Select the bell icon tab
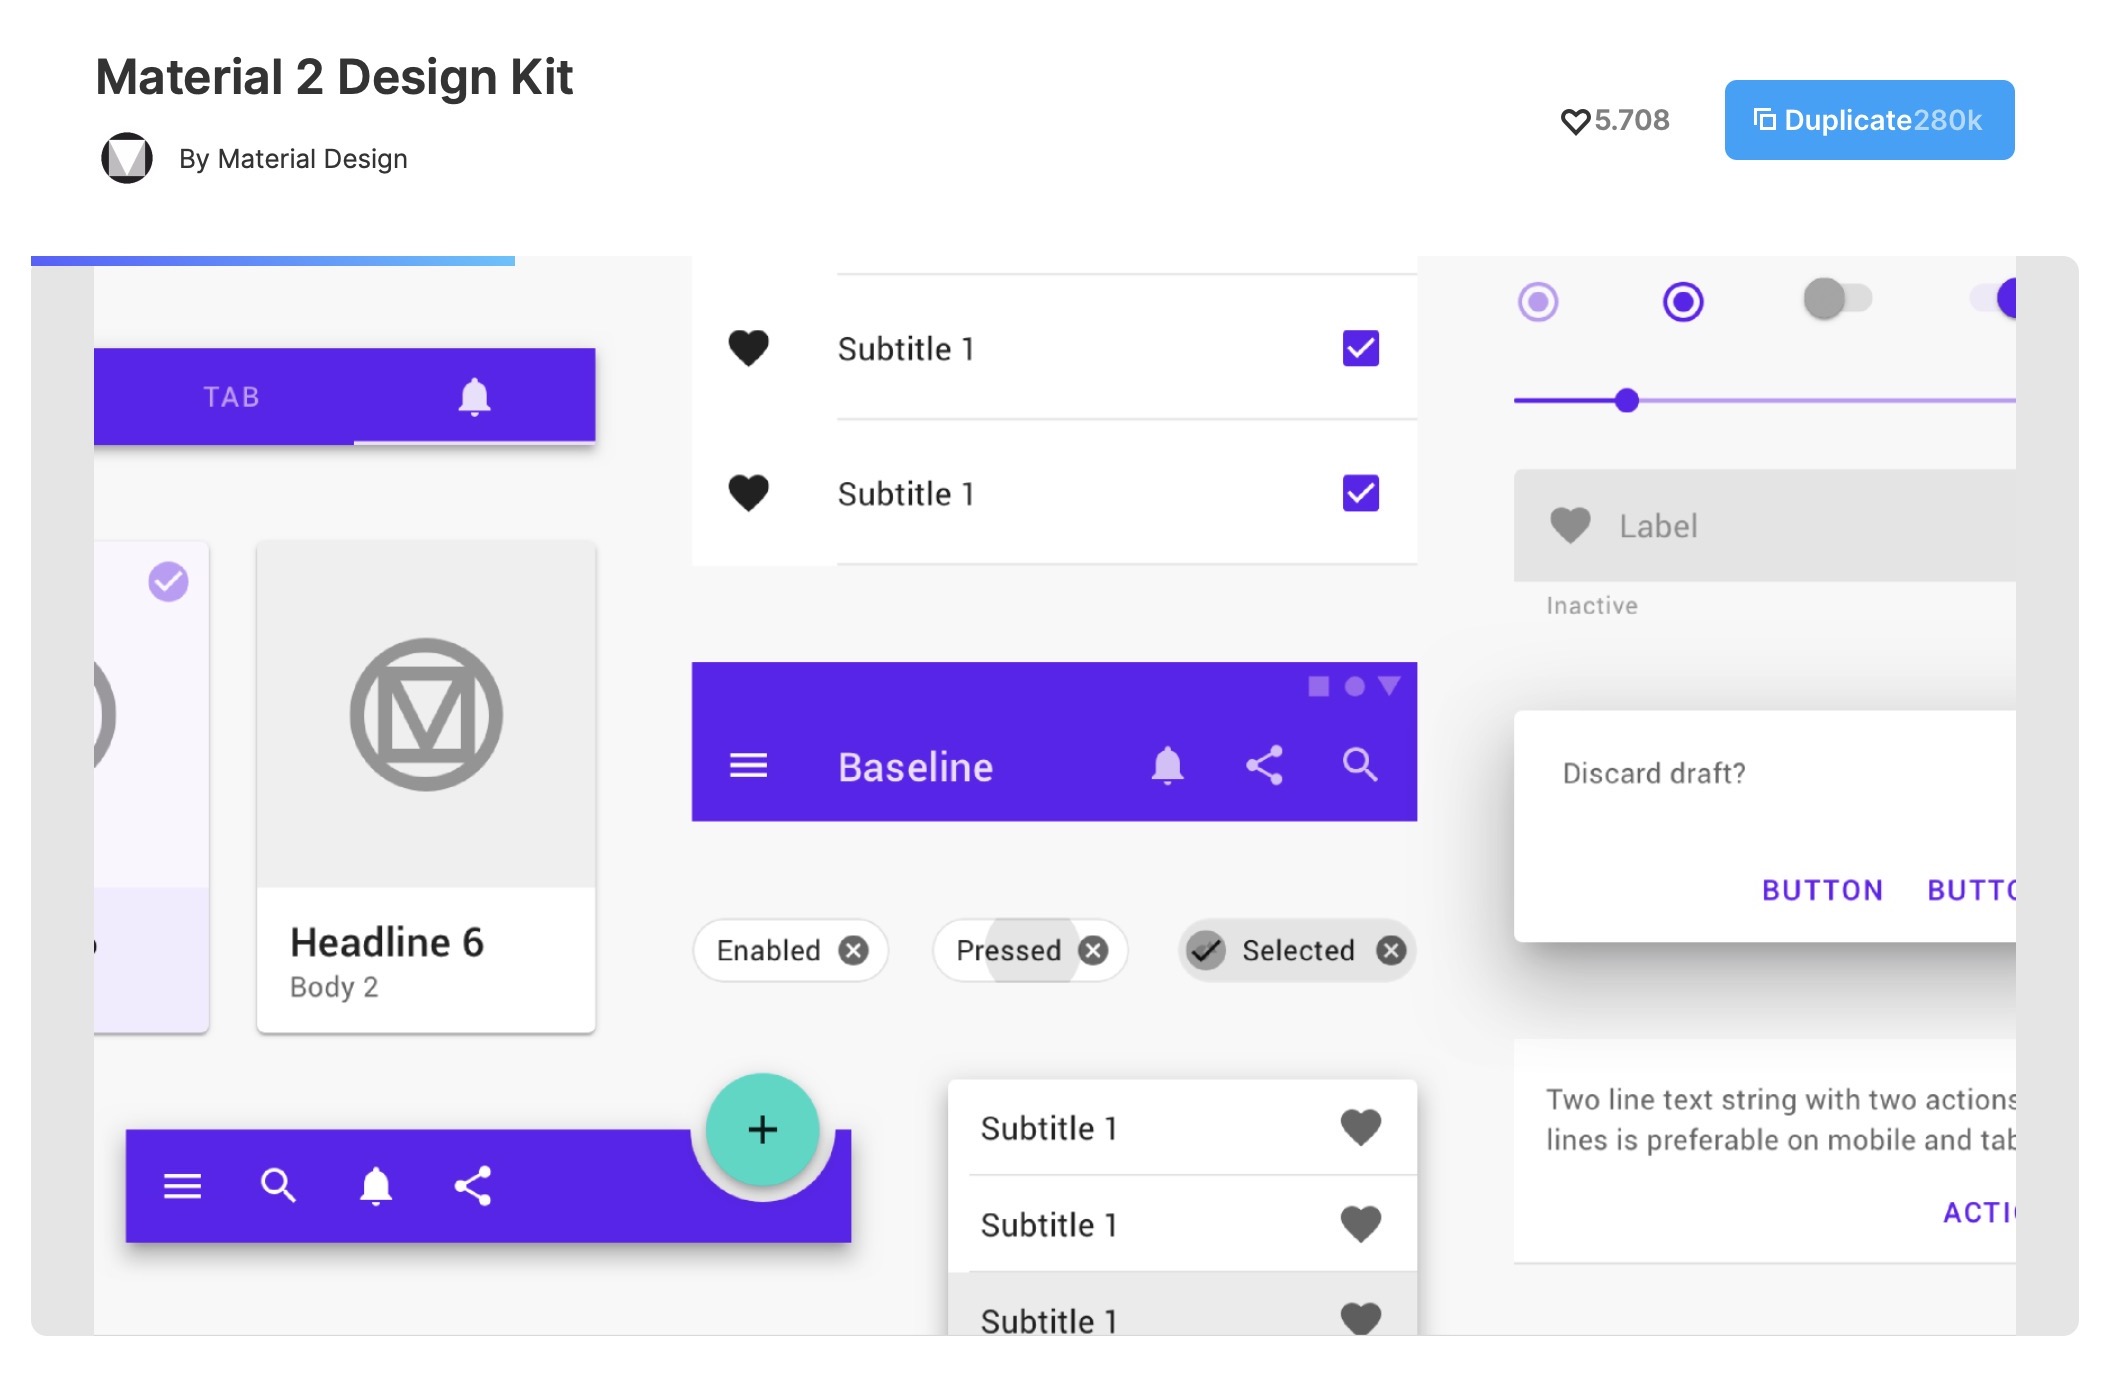This screenshot has width=2110, height=1373. click(x=474, y=397)
